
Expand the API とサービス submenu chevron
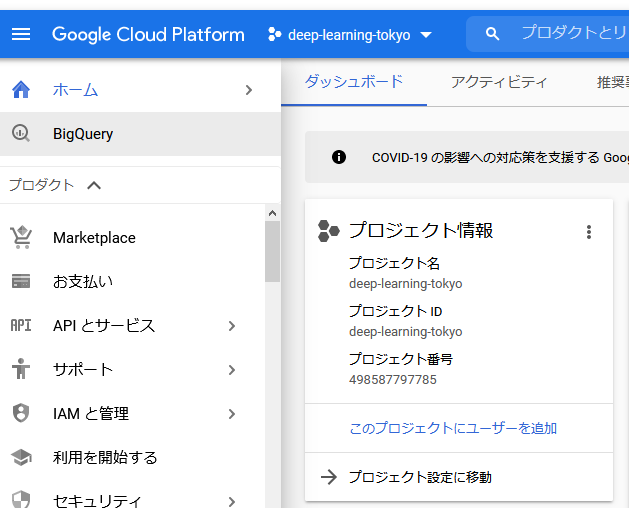coord(232,326)
